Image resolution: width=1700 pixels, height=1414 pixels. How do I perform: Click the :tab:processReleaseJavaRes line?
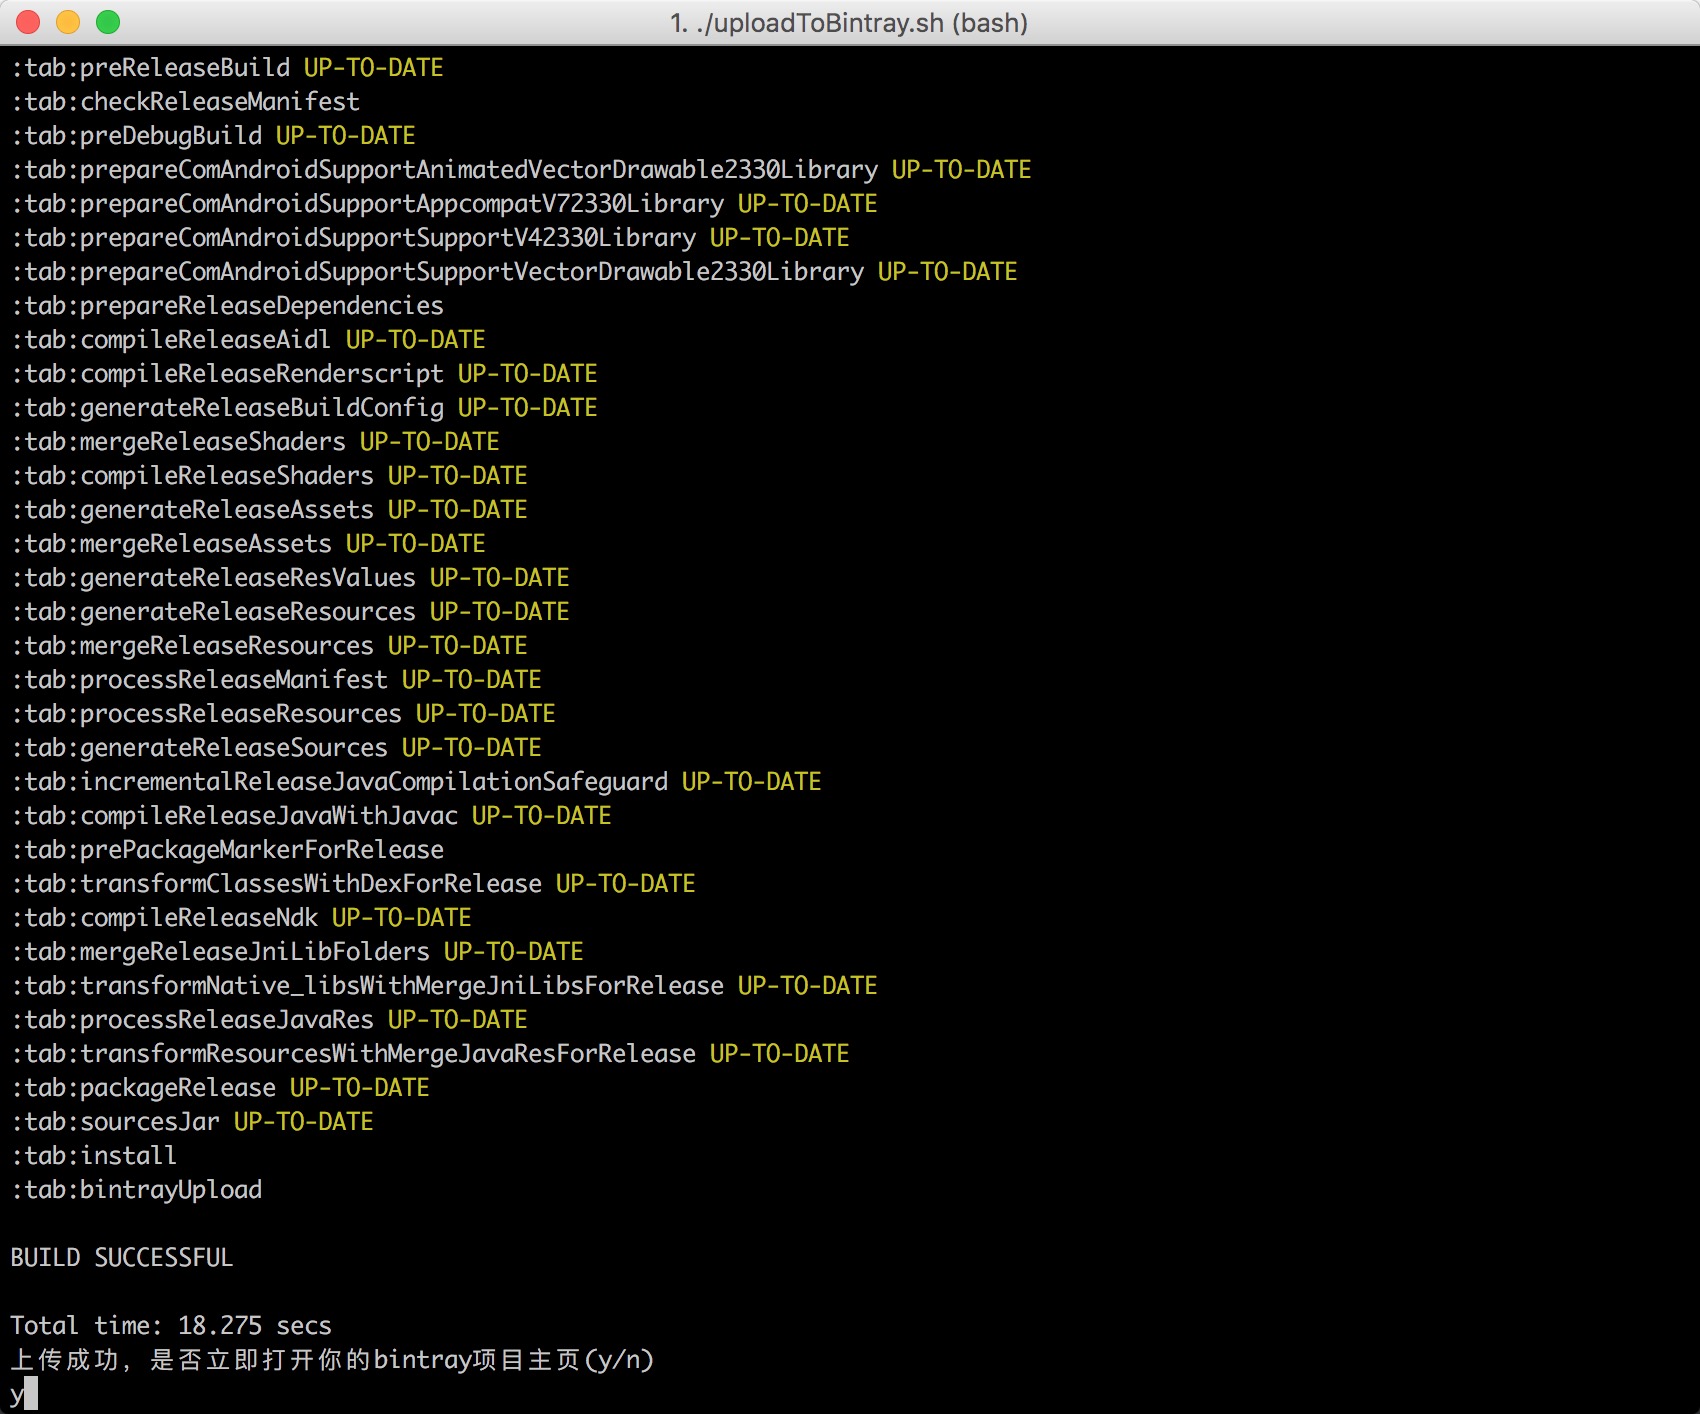[x=269, y=1020]
